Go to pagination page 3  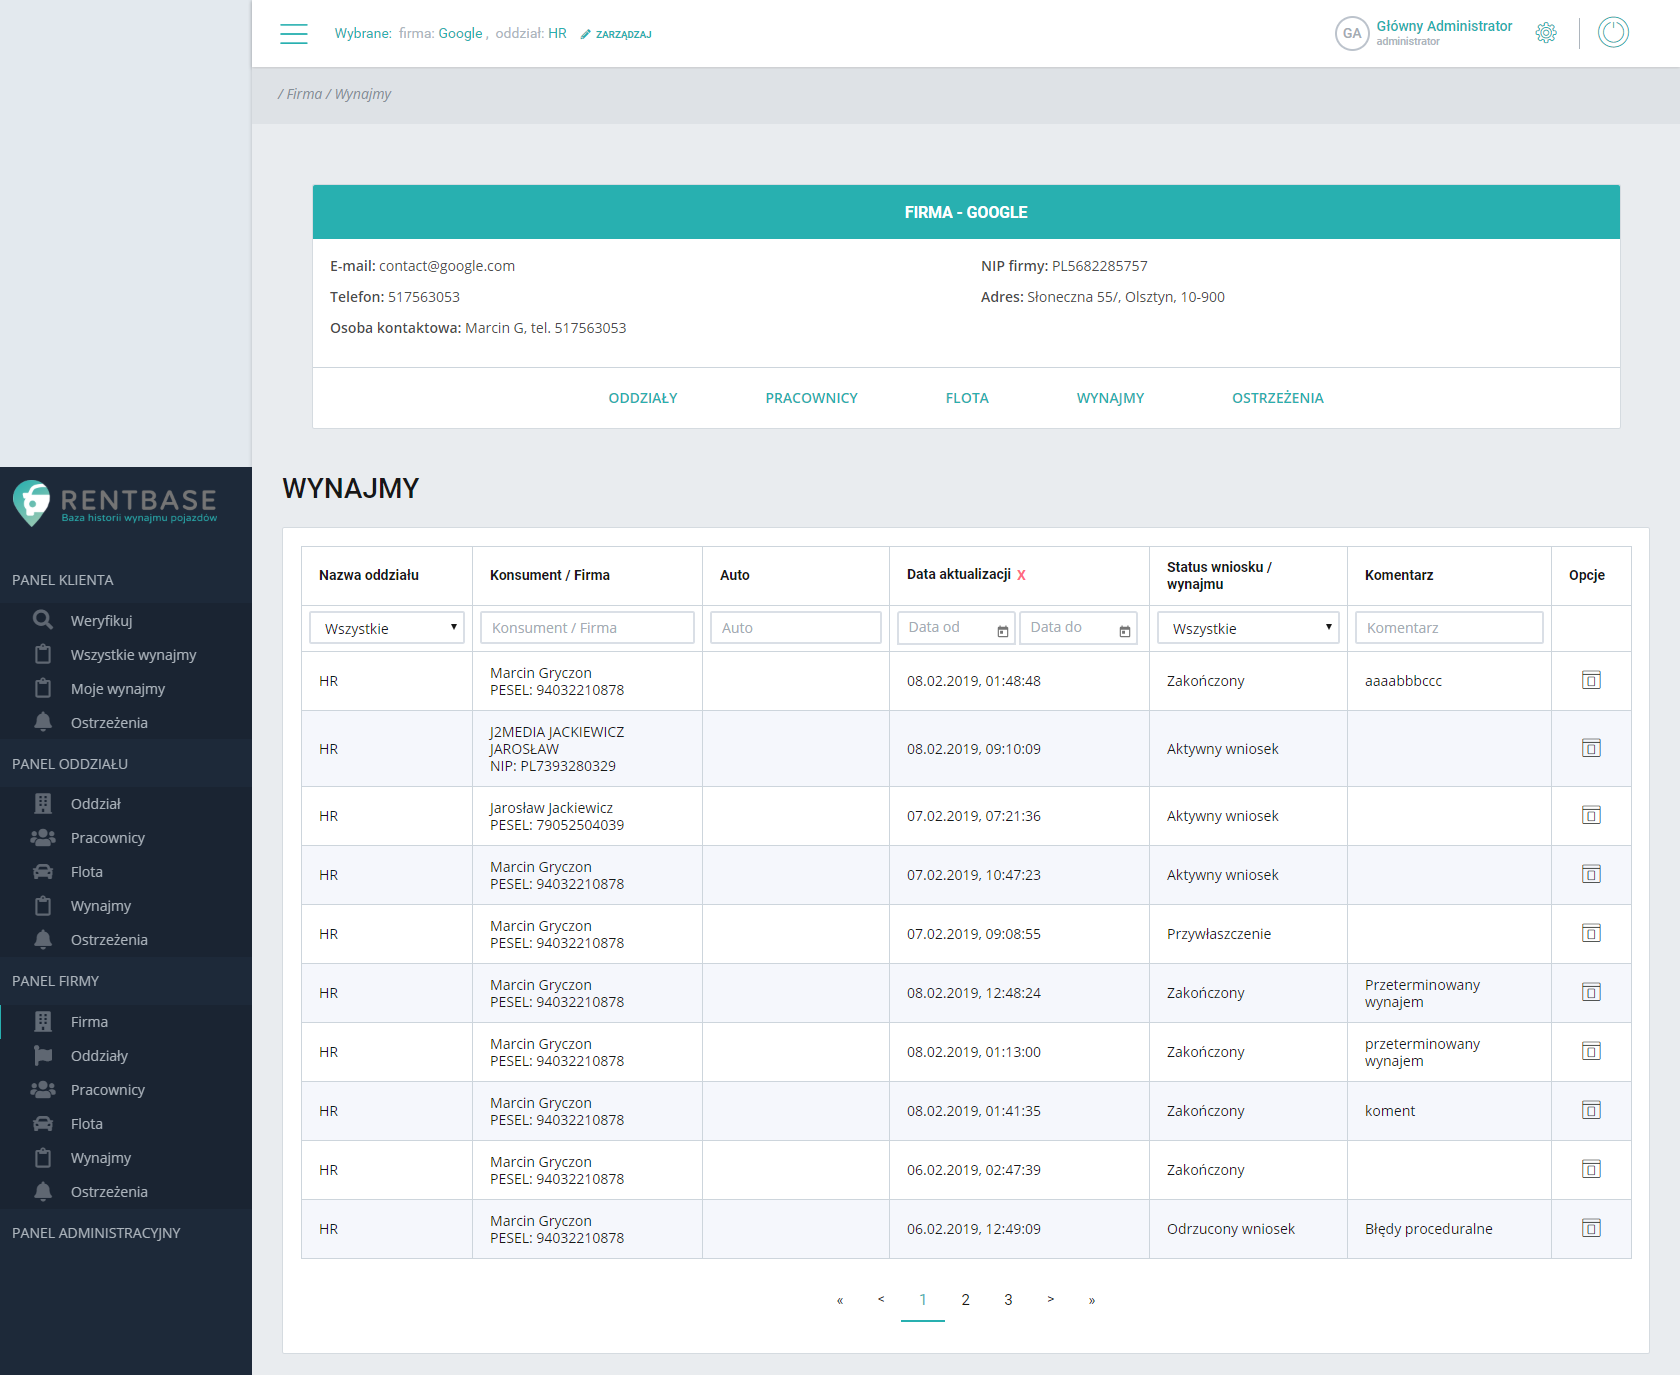click(1008, 1300)
